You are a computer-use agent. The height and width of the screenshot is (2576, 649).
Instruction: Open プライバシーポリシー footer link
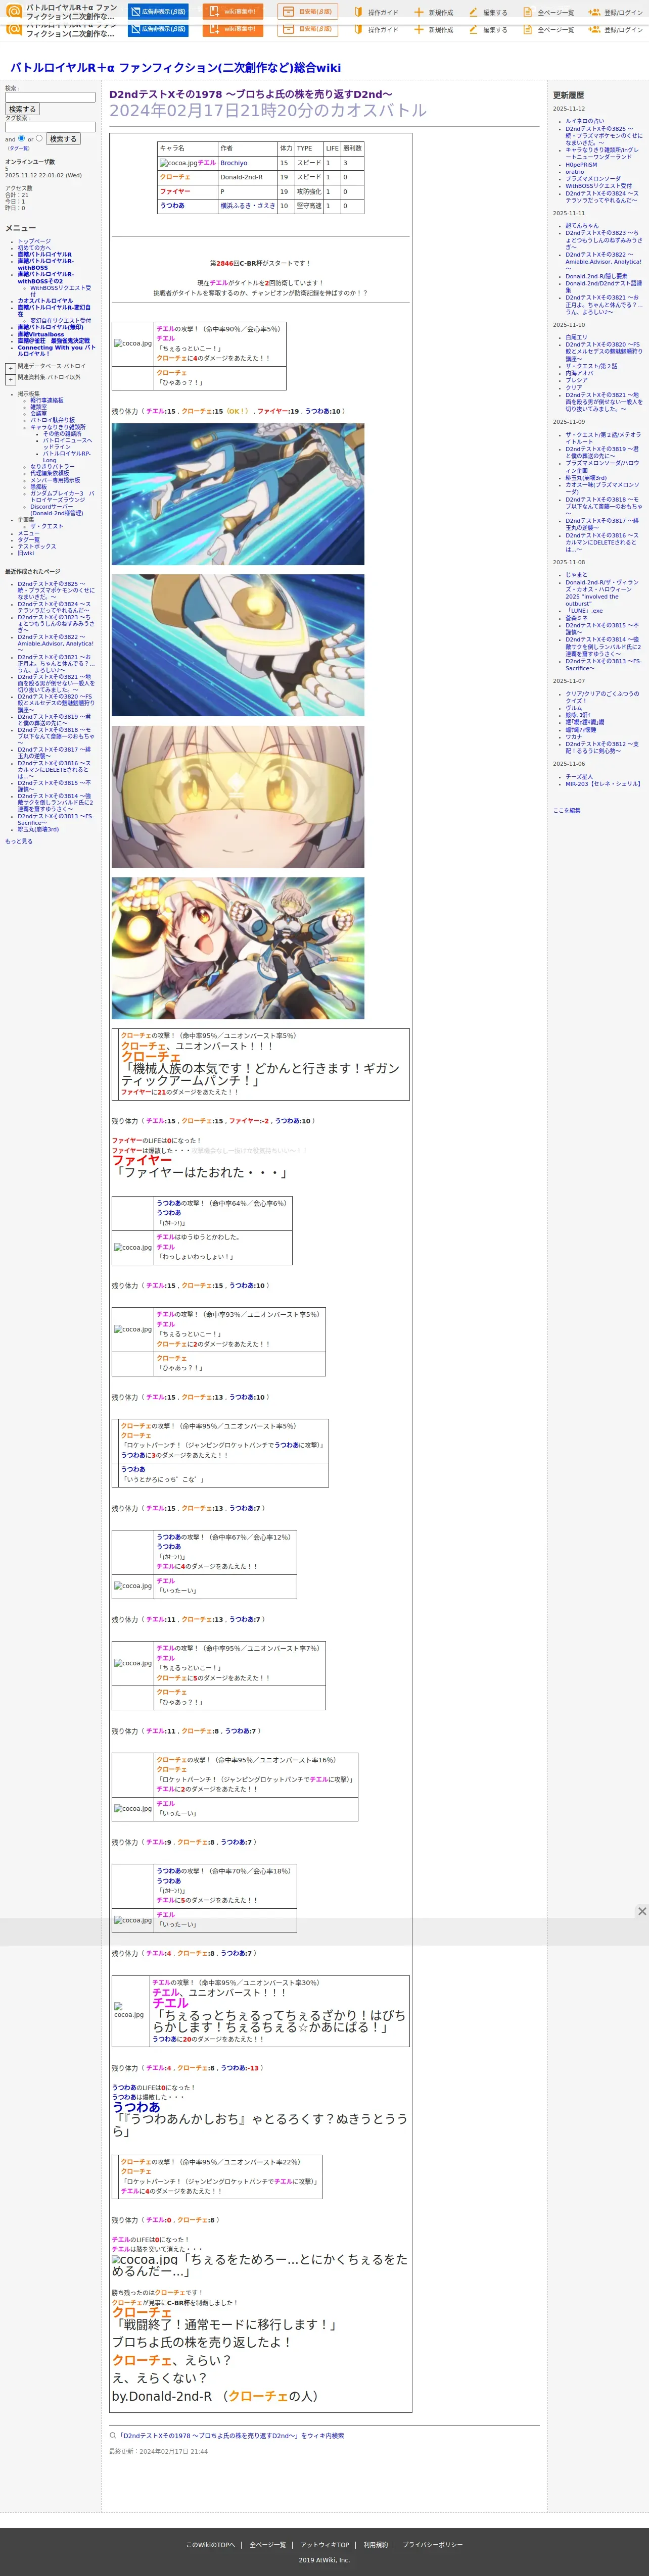click(432, 2544)
